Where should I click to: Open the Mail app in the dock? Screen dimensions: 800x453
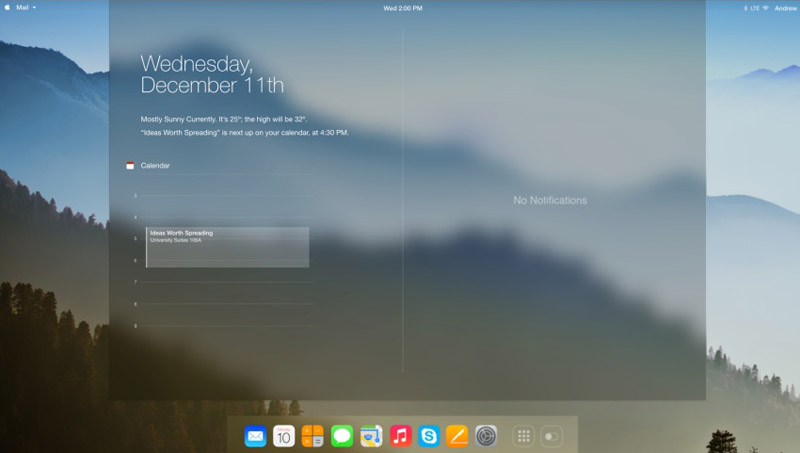[x=255, y=436]
